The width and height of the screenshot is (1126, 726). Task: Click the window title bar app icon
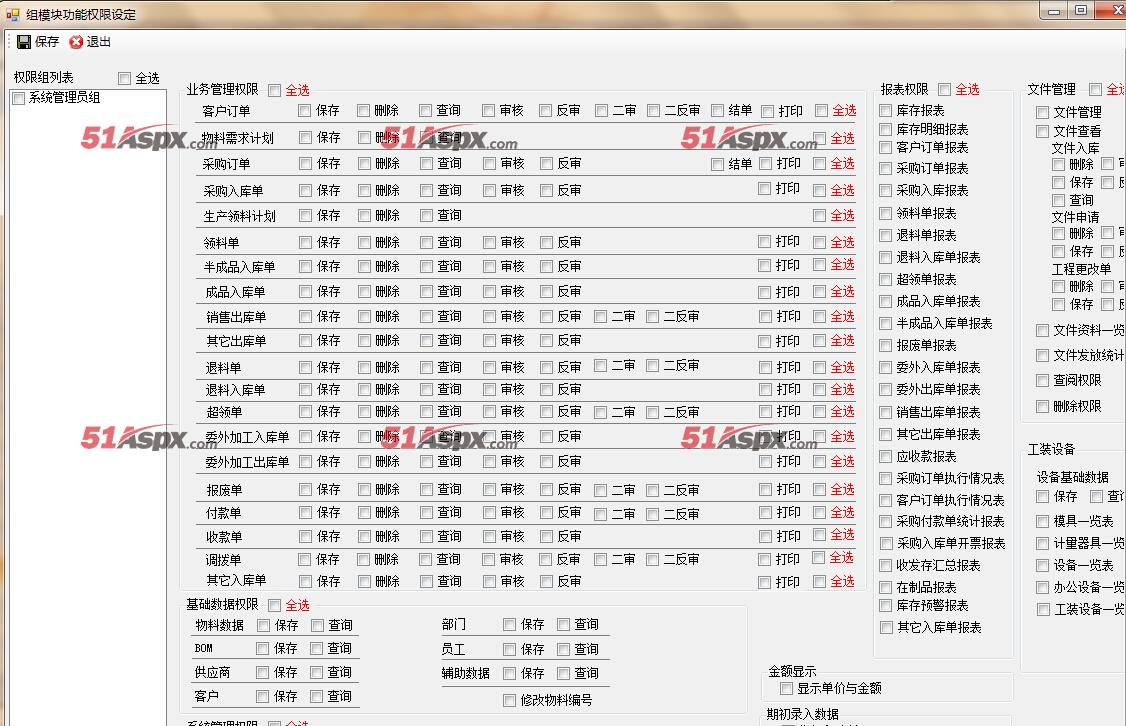click(13, 14)
